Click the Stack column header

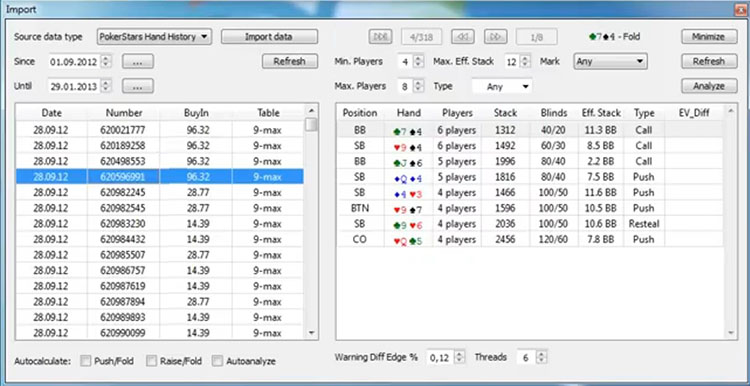coord(506,113)
